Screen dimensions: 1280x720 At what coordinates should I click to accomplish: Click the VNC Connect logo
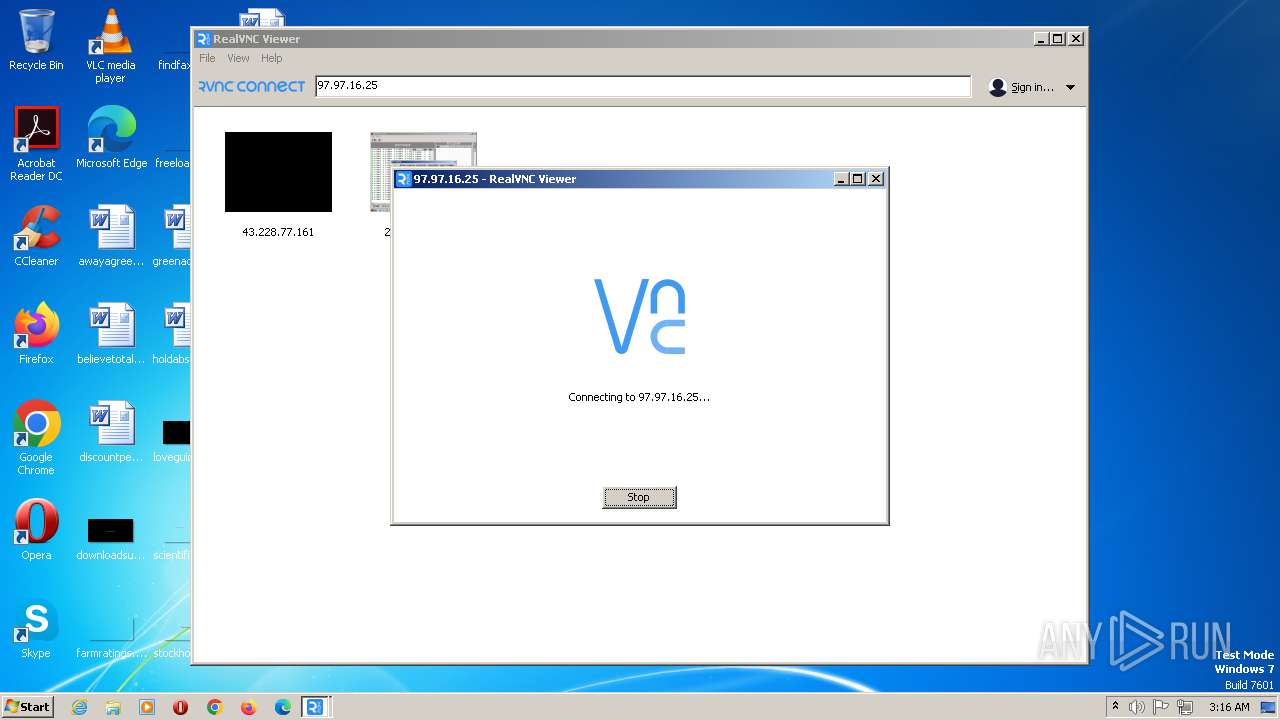click(251, 86)
